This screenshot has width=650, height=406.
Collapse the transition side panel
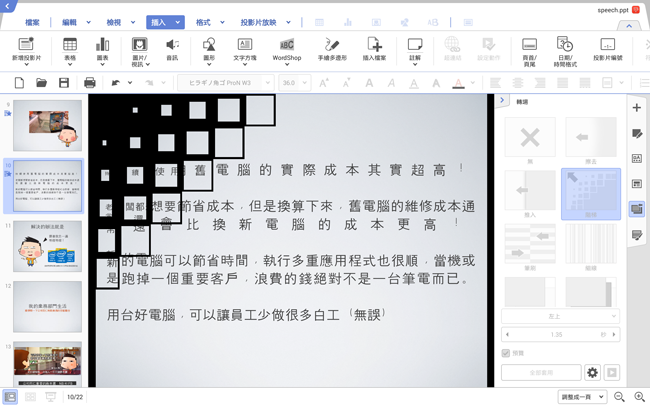[502, 100]
